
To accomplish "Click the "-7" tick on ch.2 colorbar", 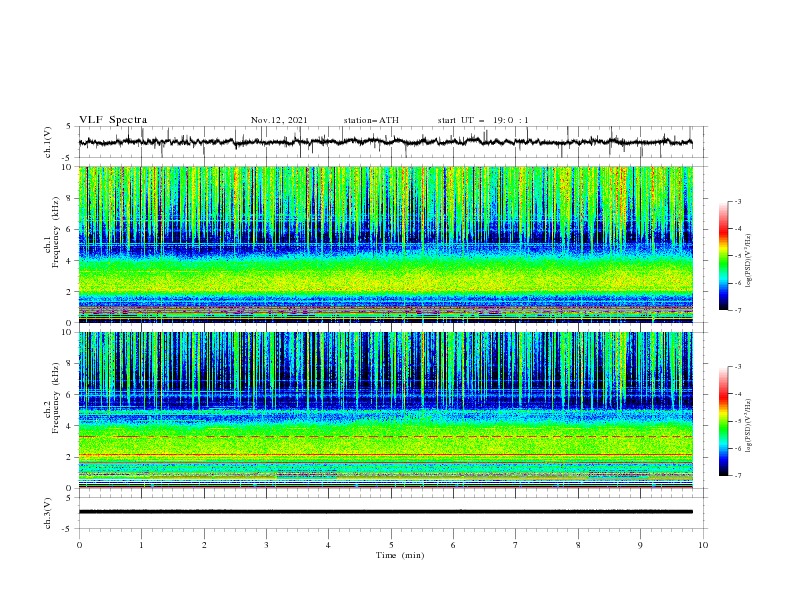I will tap(737, 476).
